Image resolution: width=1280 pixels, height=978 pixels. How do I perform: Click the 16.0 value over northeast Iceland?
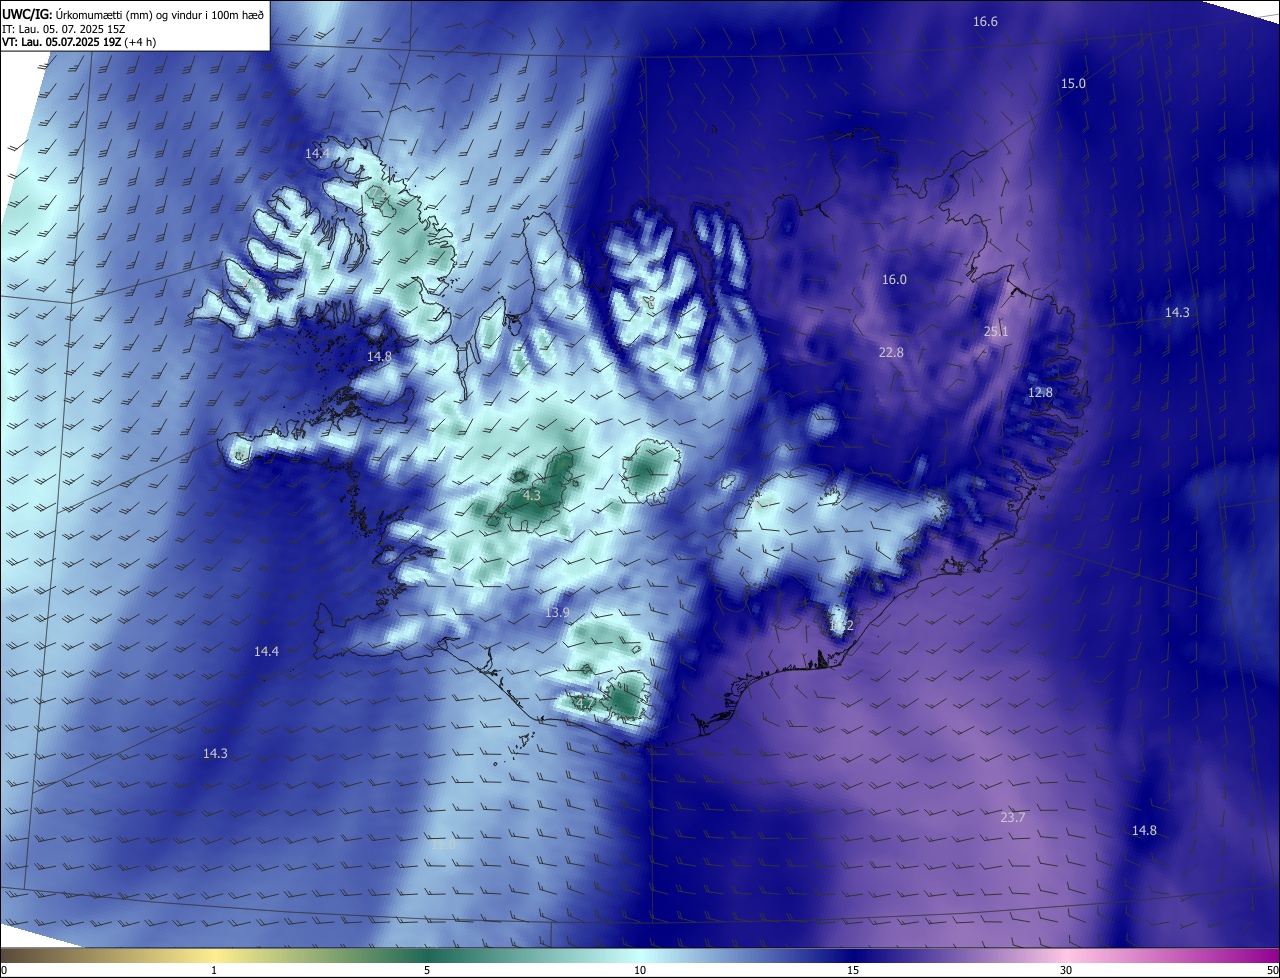tap(894, 280)
